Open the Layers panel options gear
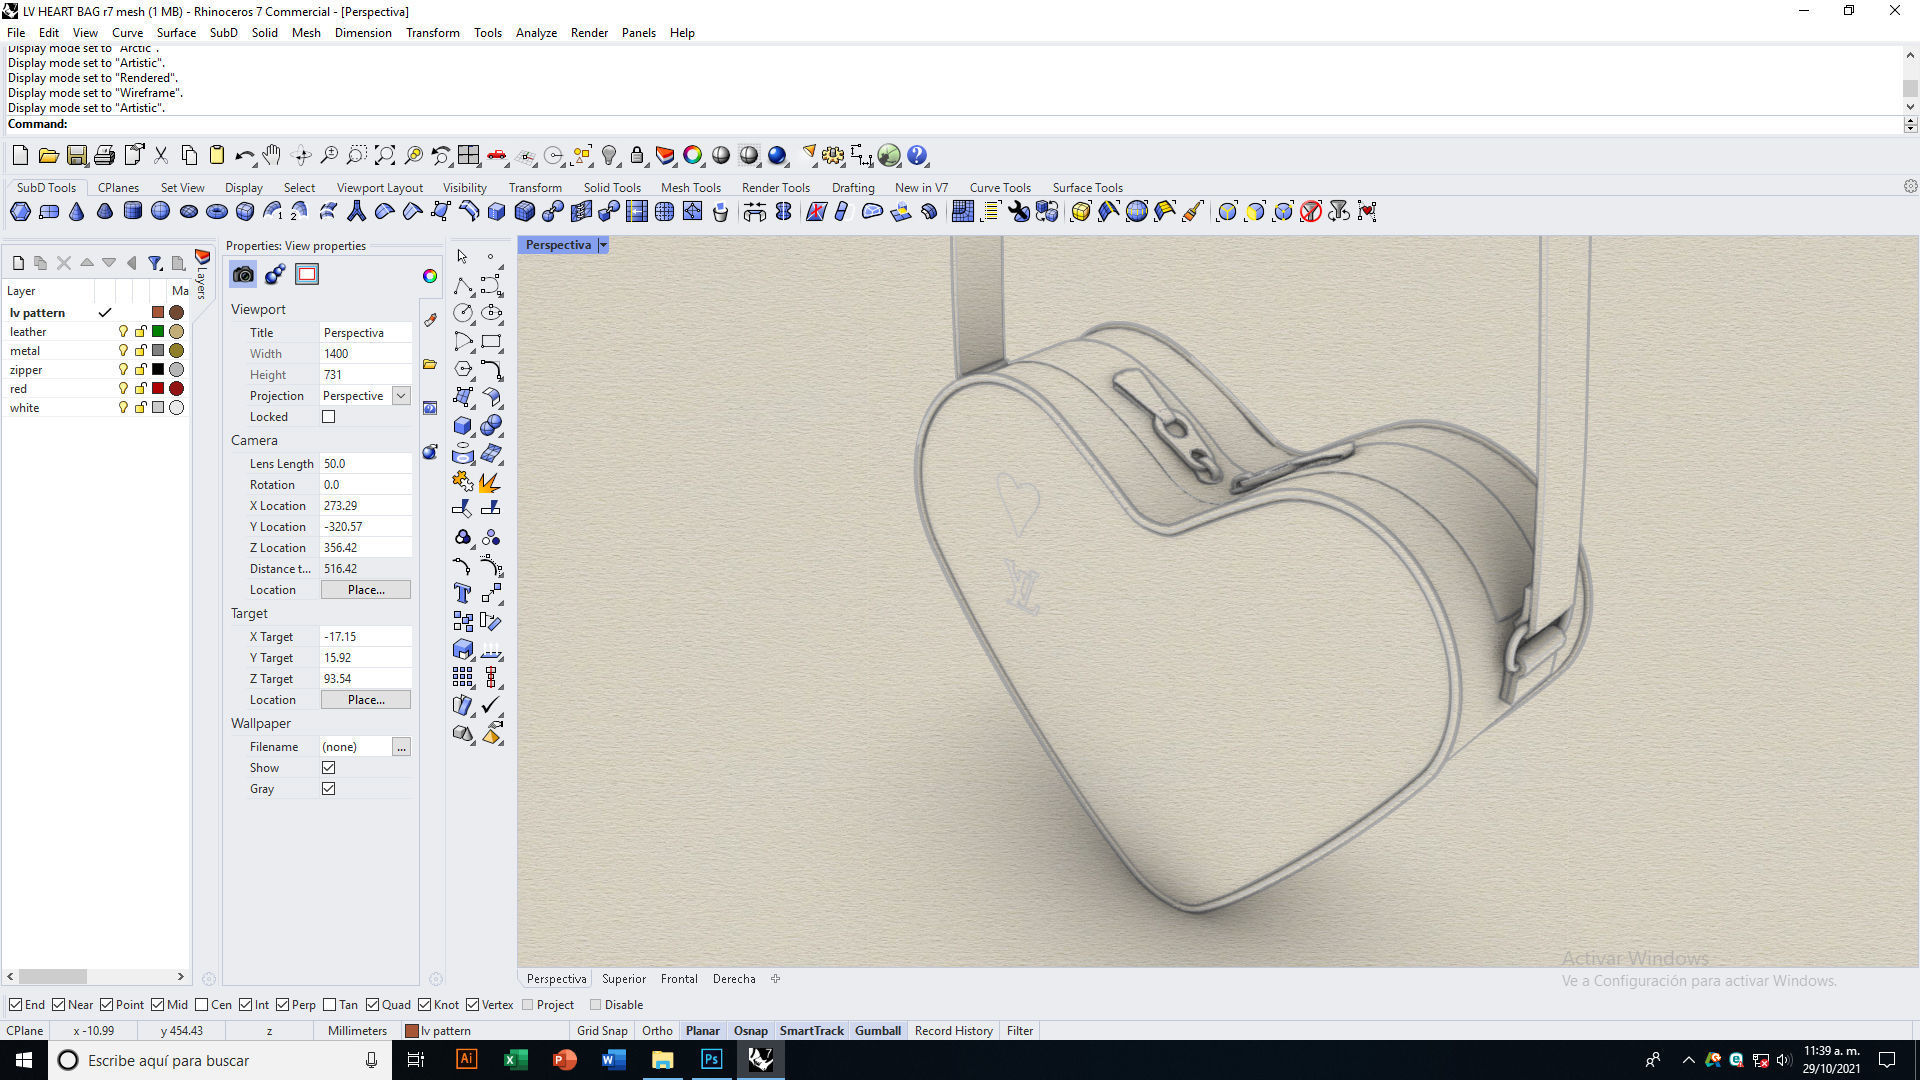 (208, 979)
